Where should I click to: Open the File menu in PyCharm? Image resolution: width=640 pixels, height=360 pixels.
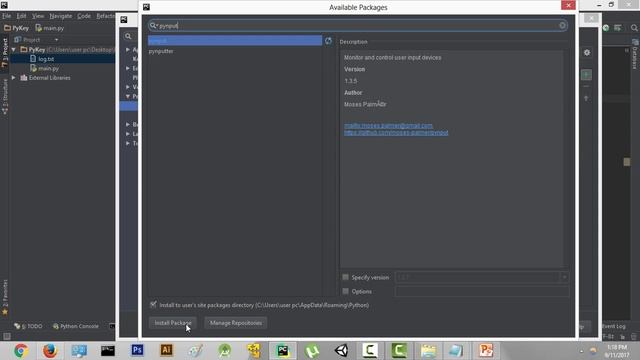click(7, 16)
